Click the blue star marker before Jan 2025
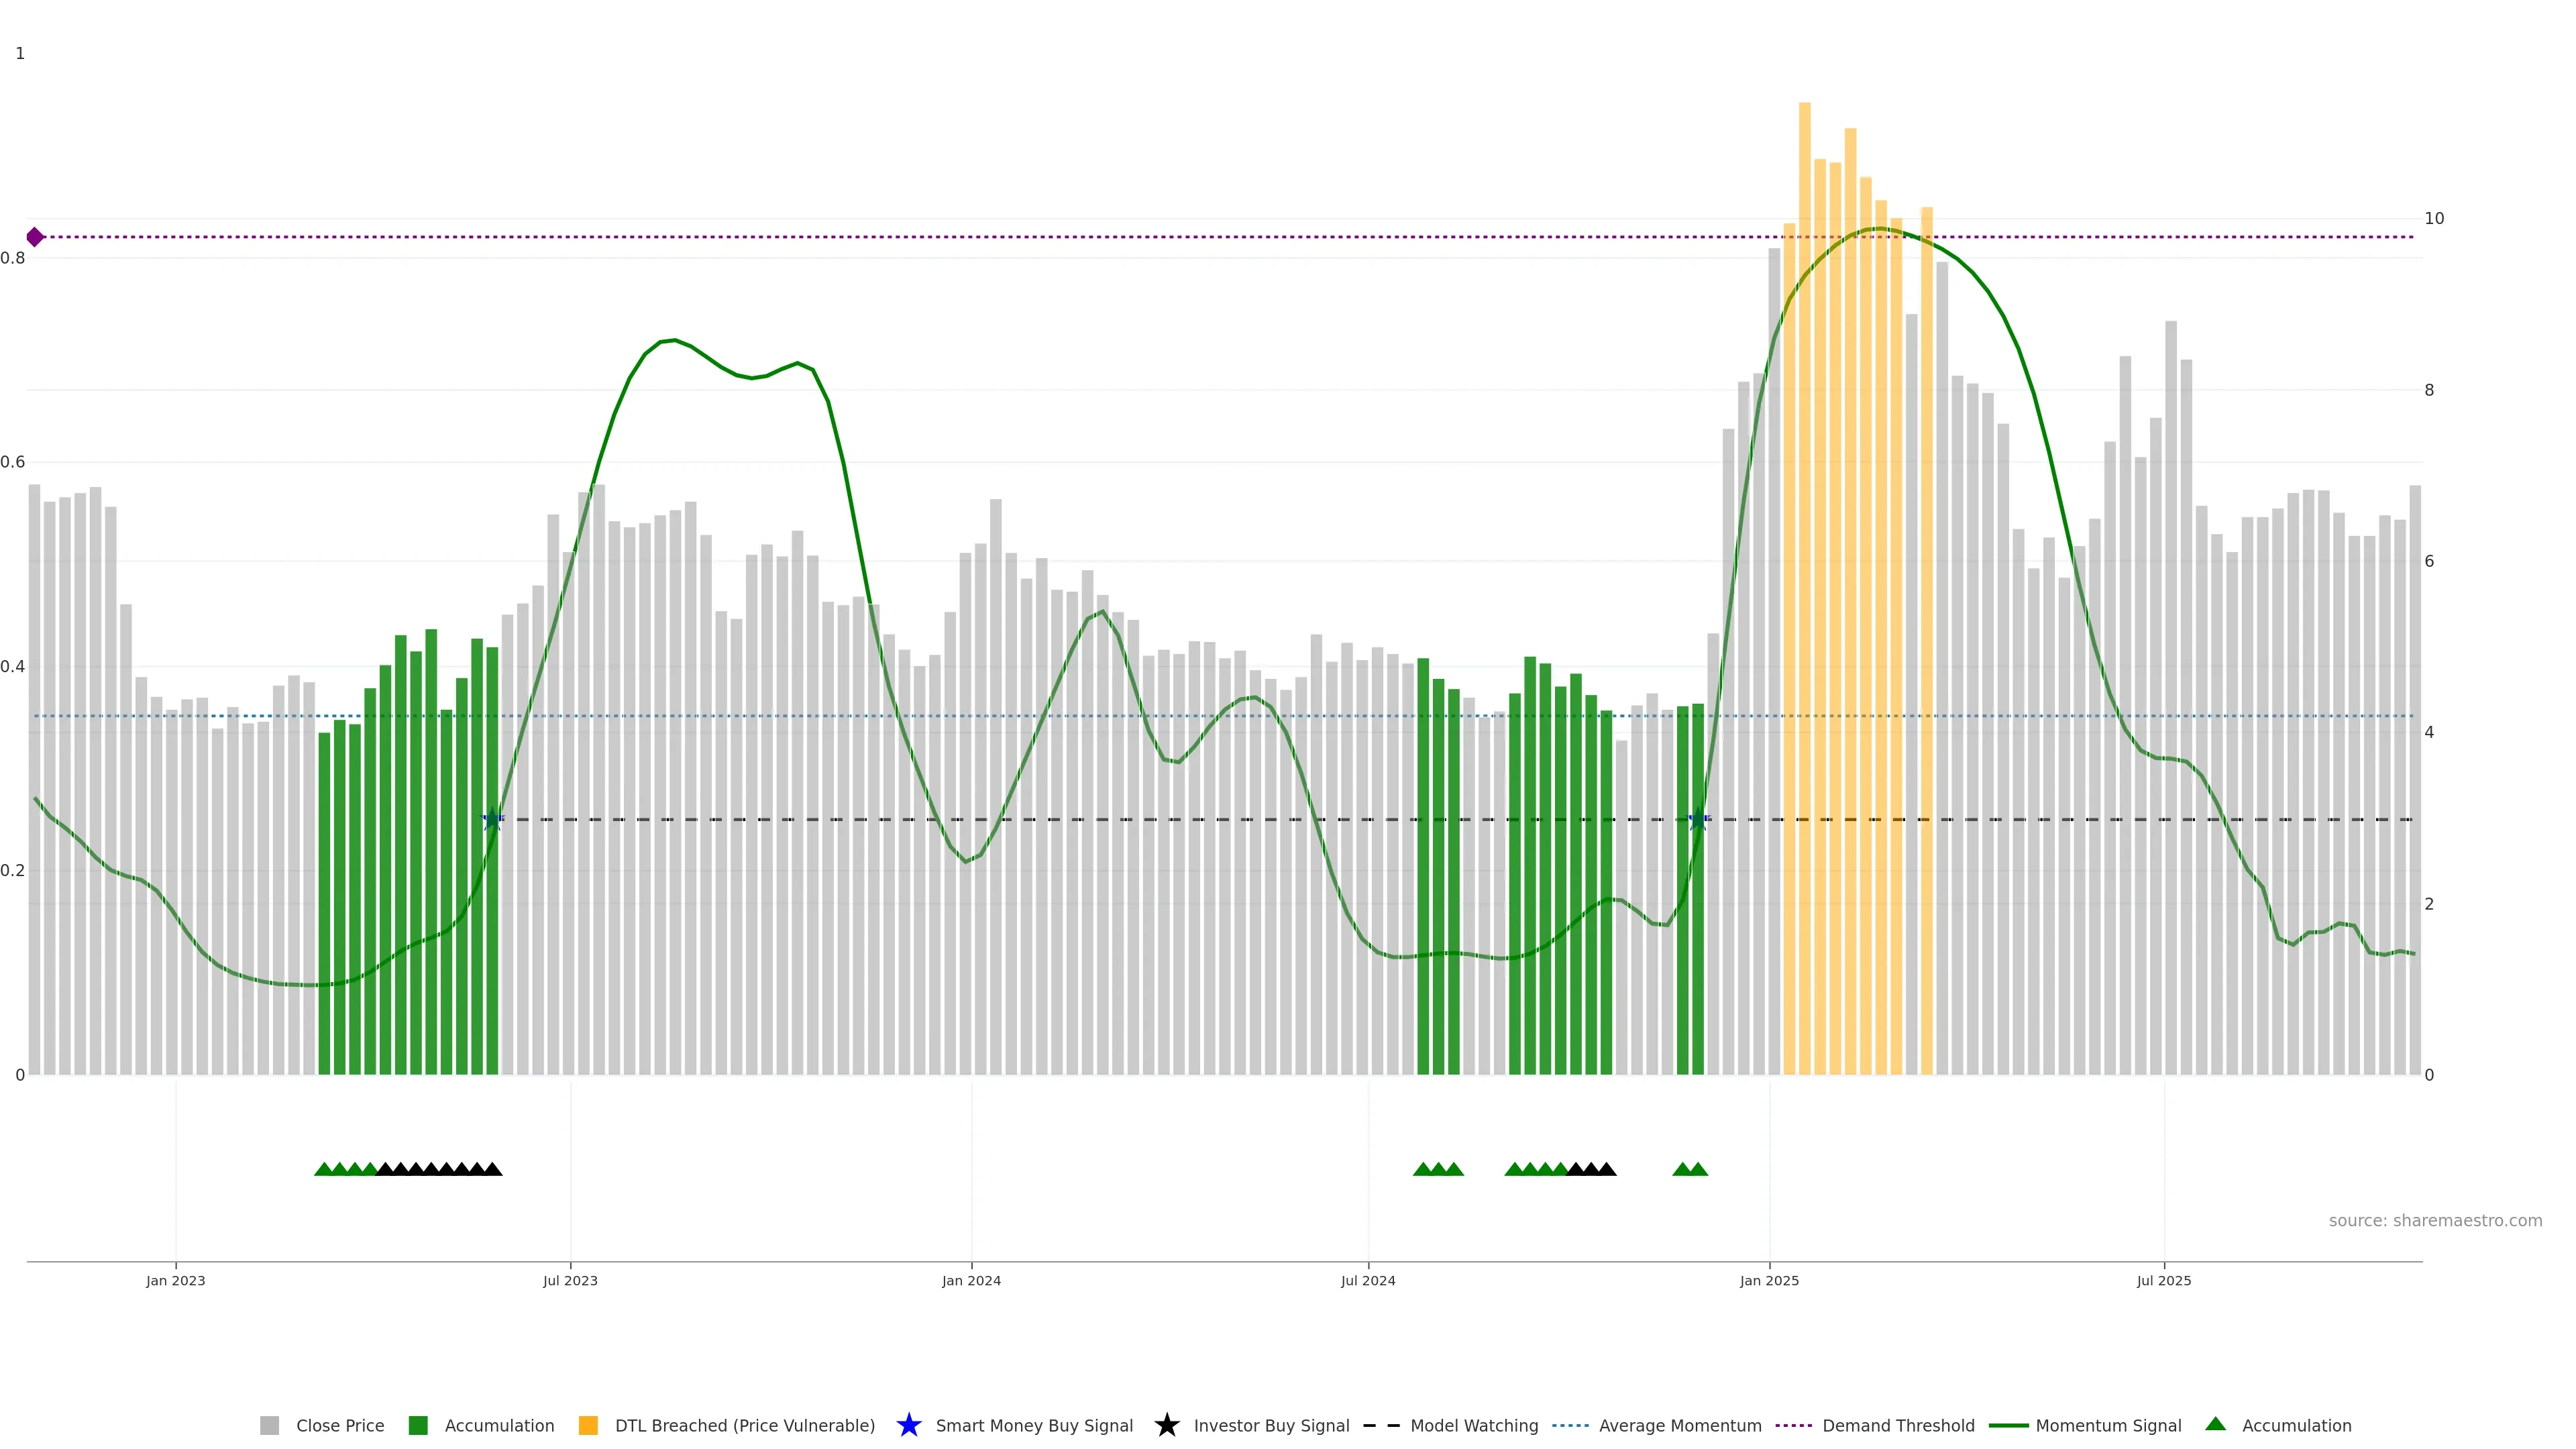This screenshot has height=1449, width=2576. click(1698, 819)
